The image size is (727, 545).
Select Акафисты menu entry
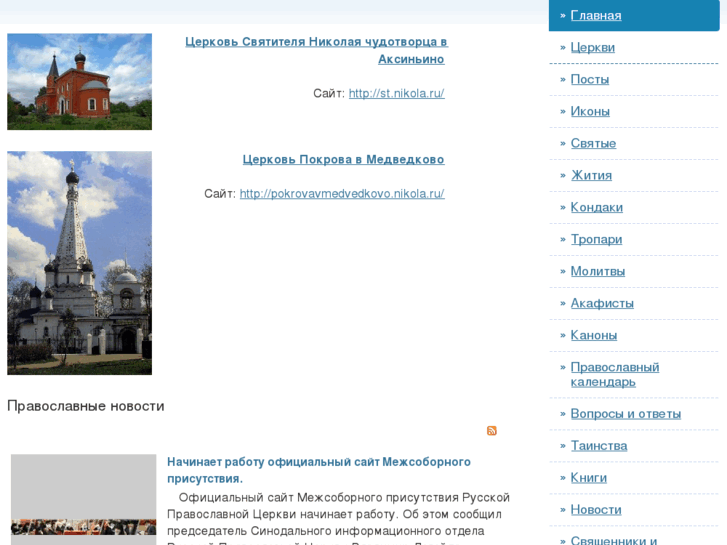pos(602,303)
